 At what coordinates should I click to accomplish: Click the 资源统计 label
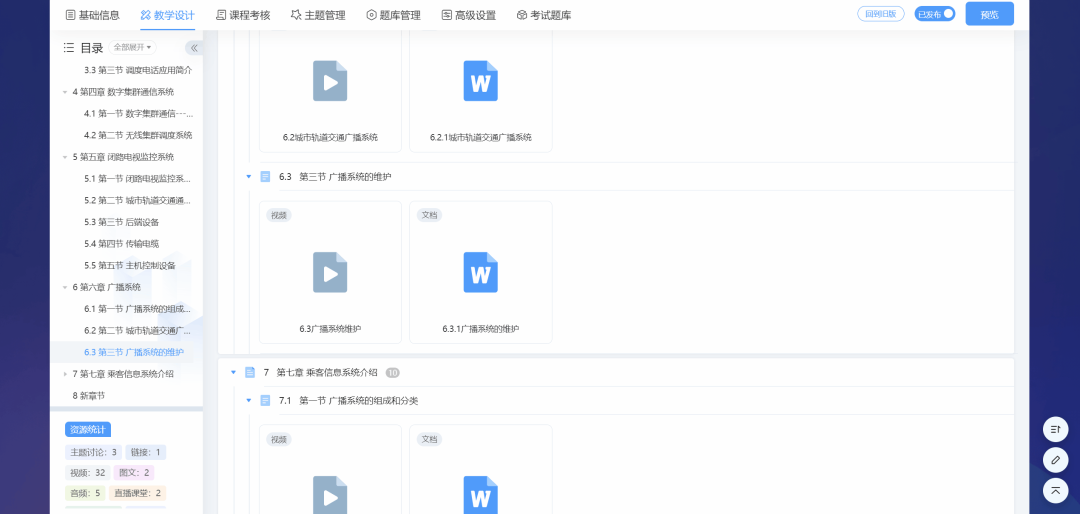(88, 429)
